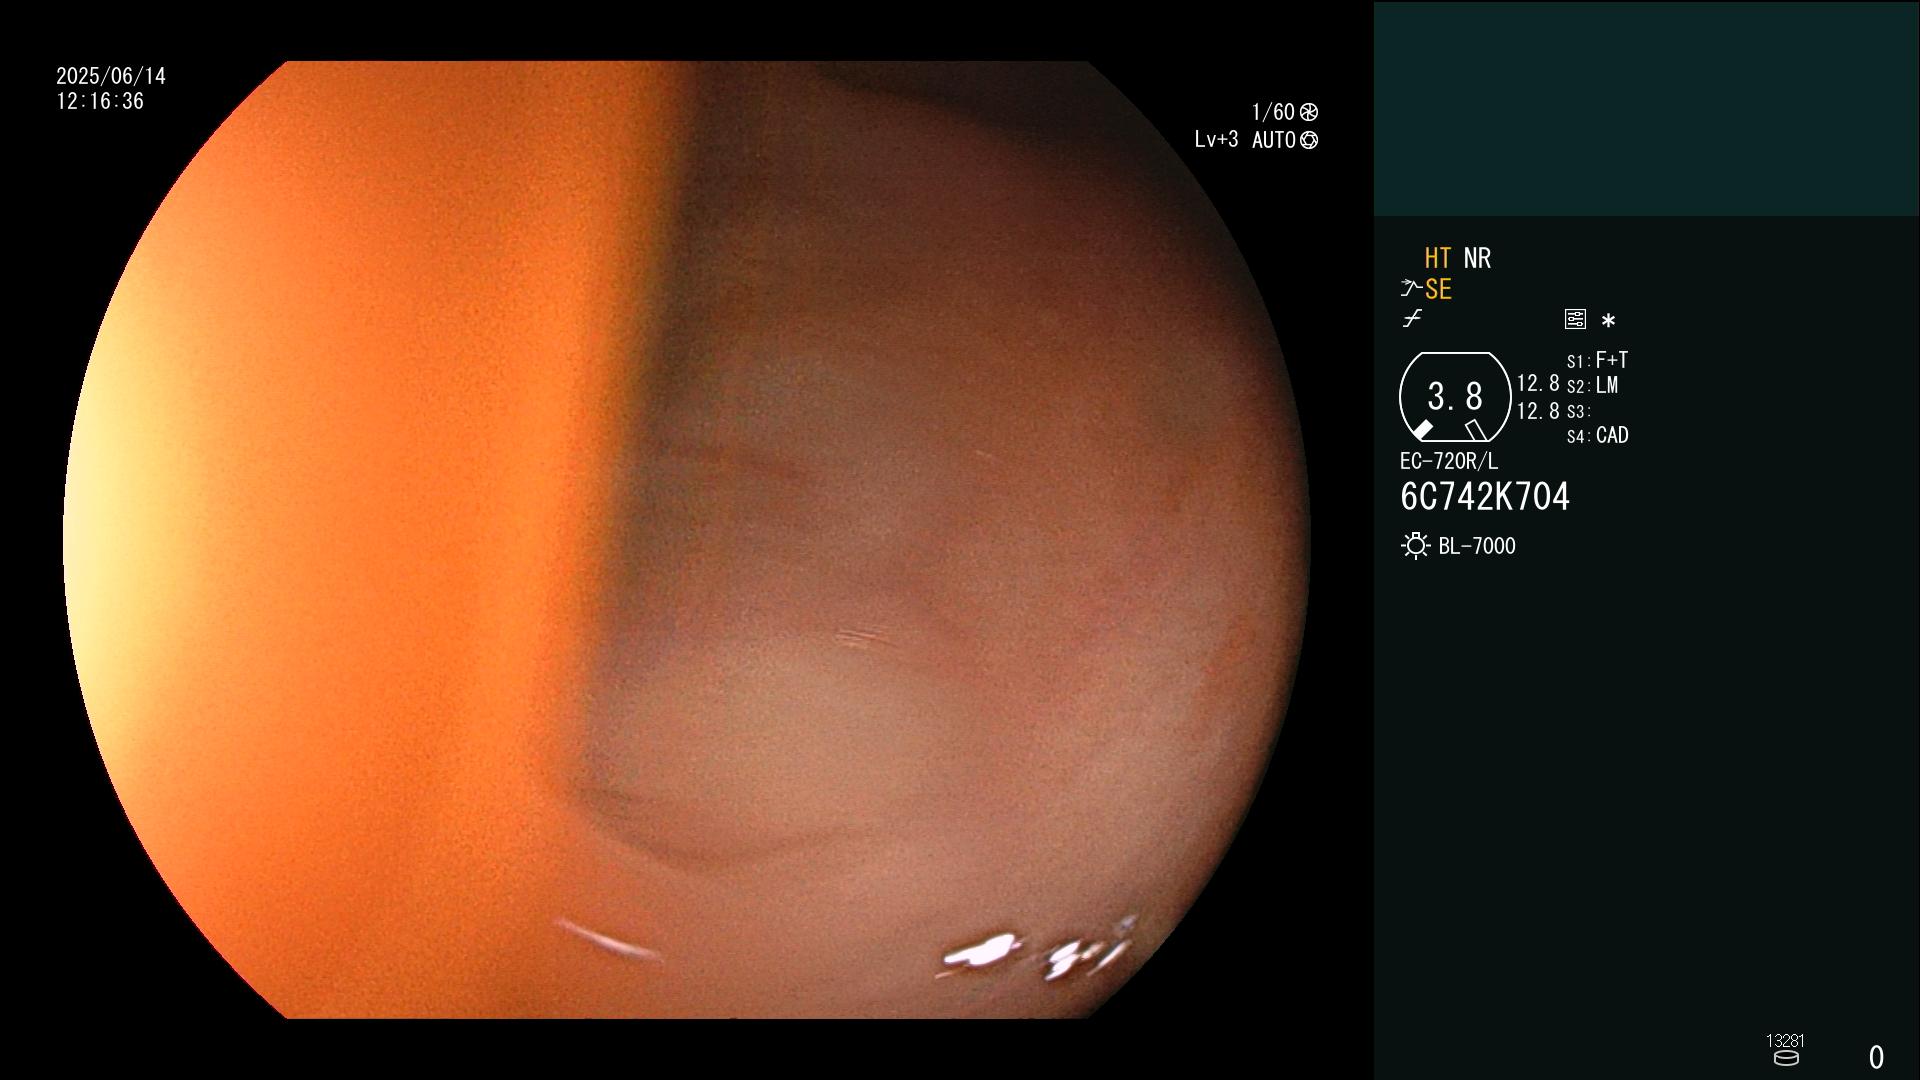1920x1080 pixels.
Task: Click the lower 12.8 diameter value
Action: 1538,411
